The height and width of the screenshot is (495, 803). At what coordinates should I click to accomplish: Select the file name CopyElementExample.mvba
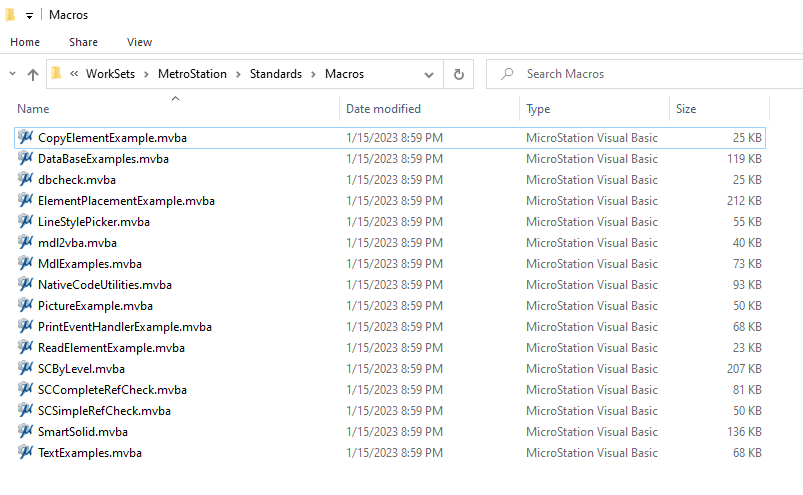click(112, 138)
